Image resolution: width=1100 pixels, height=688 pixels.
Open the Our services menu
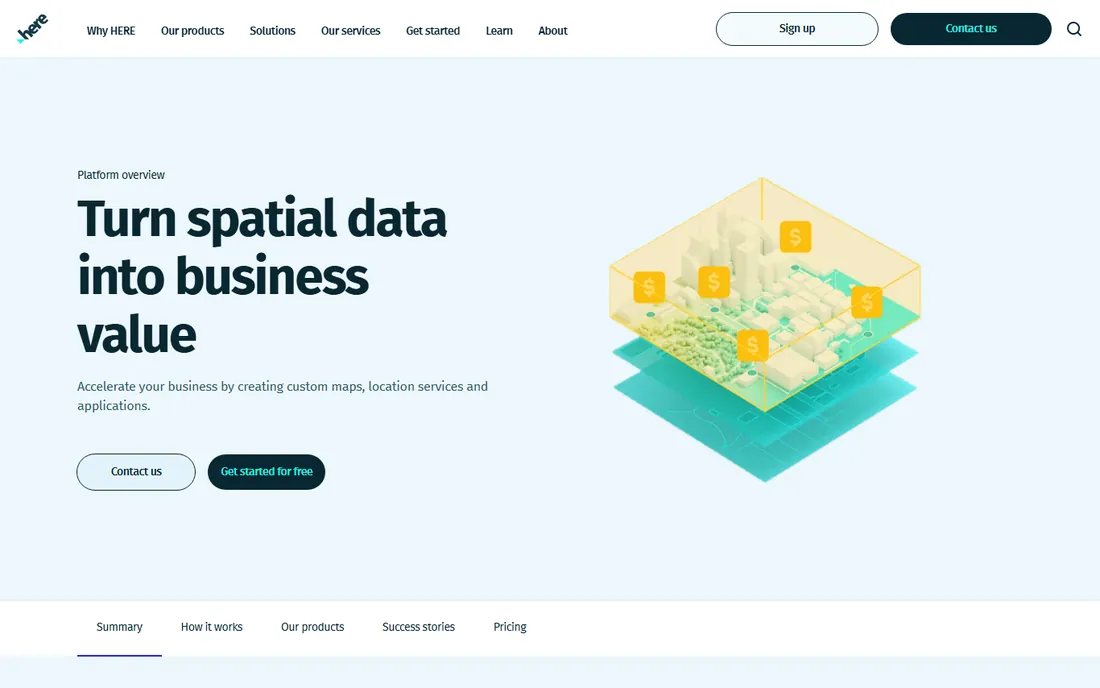pyautogui.click(x=351, y=31)
